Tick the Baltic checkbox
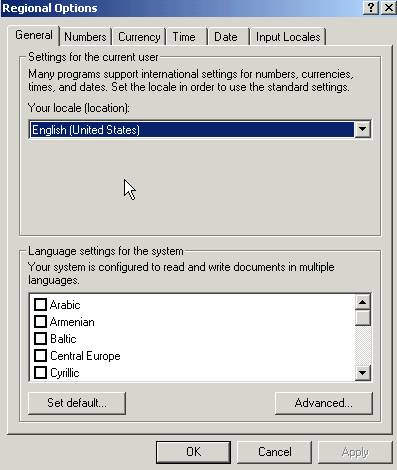This screenshot has width=397, height=470. coord(40,338)
